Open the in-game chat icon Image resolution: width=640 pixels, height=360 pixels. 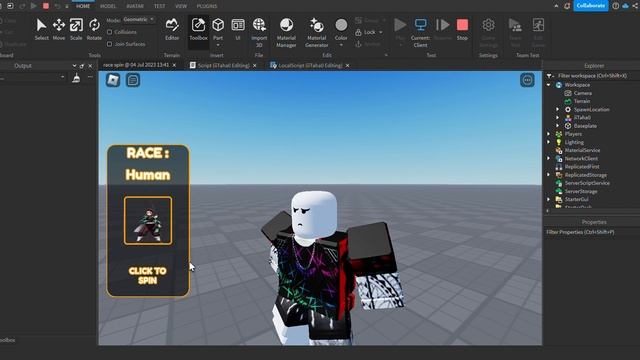pos(133,80)
